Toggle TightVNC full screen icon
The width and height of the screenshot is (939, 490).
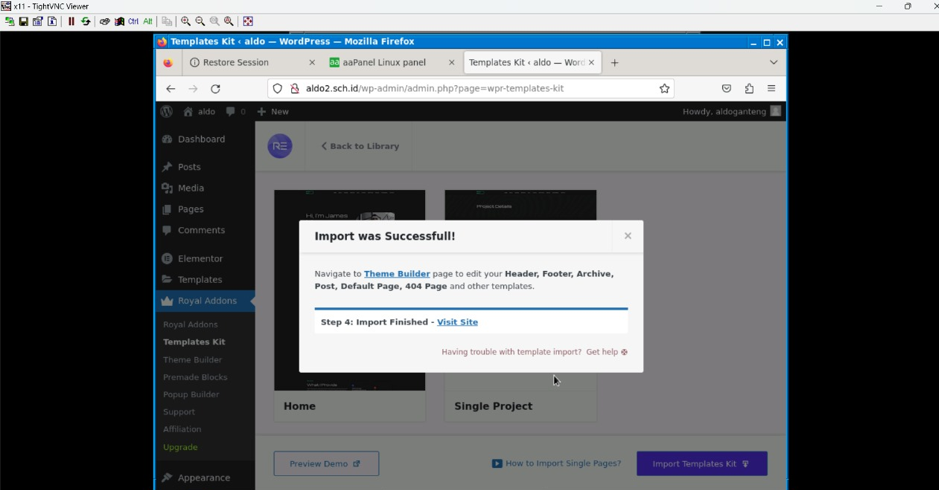click(x=248, y=22)
